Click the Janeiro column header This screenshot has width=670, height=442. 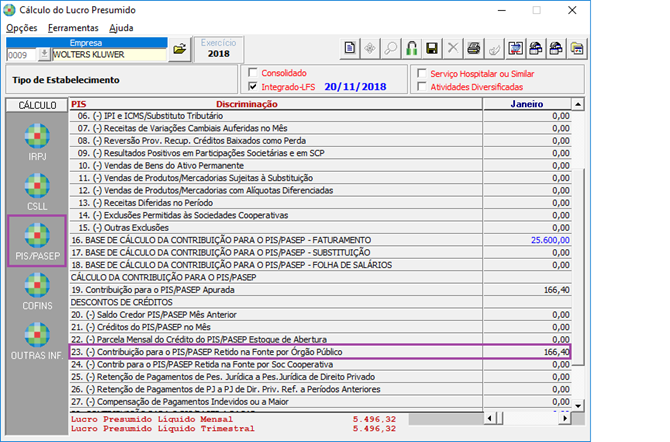[x=527, y=104]
